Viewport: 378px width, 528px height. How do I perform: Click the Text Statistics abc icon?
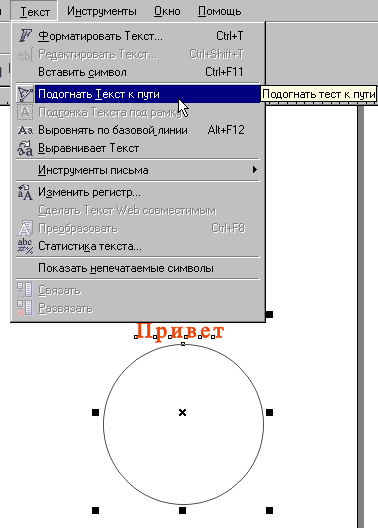(x=25, y=246)
